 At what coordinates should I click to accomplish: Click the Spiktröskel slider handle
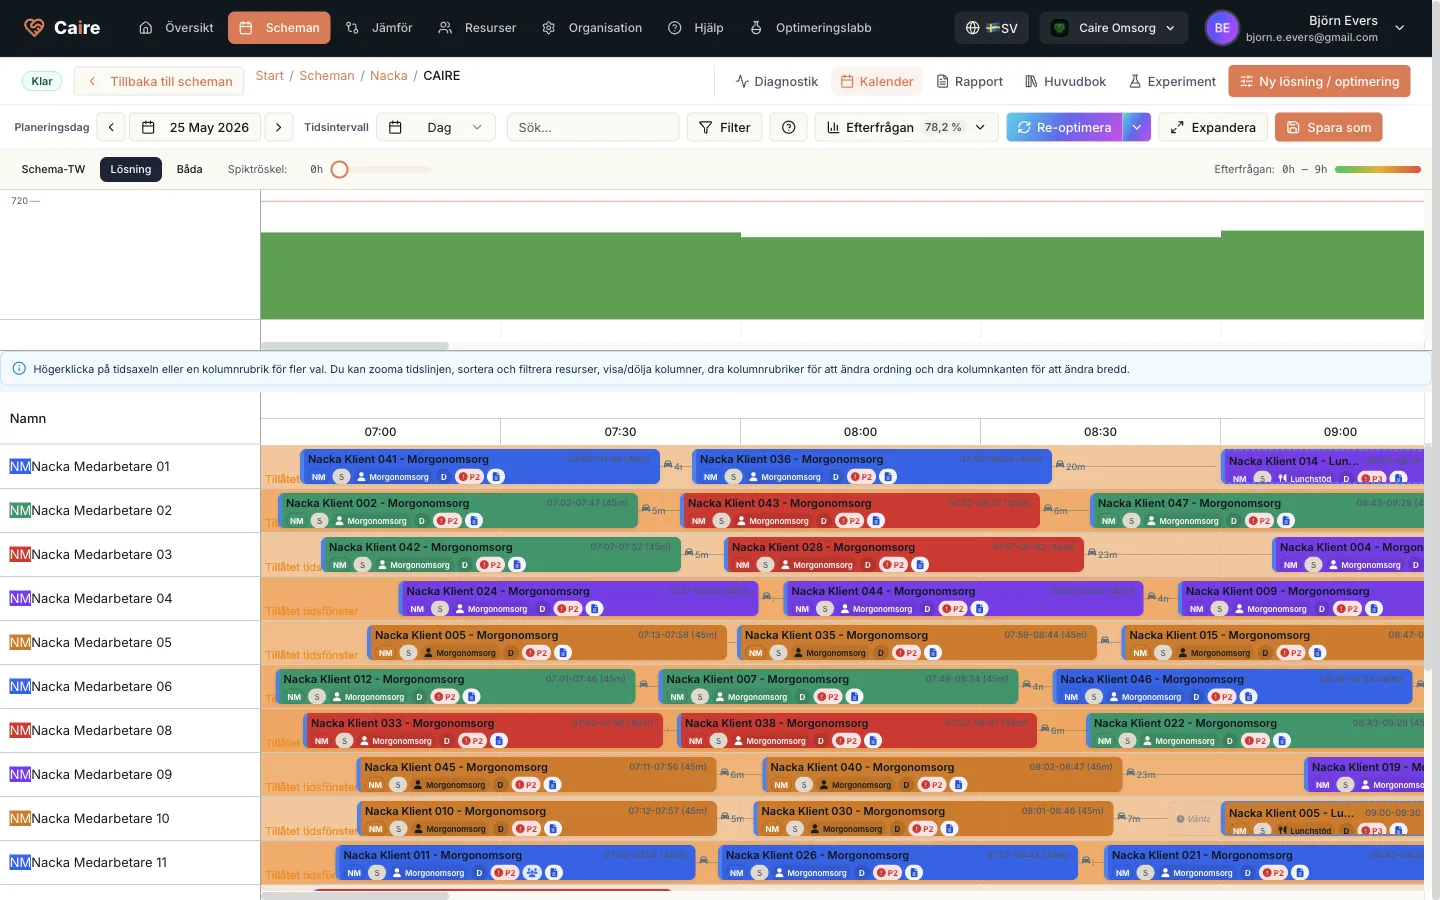tap(340, 169)
